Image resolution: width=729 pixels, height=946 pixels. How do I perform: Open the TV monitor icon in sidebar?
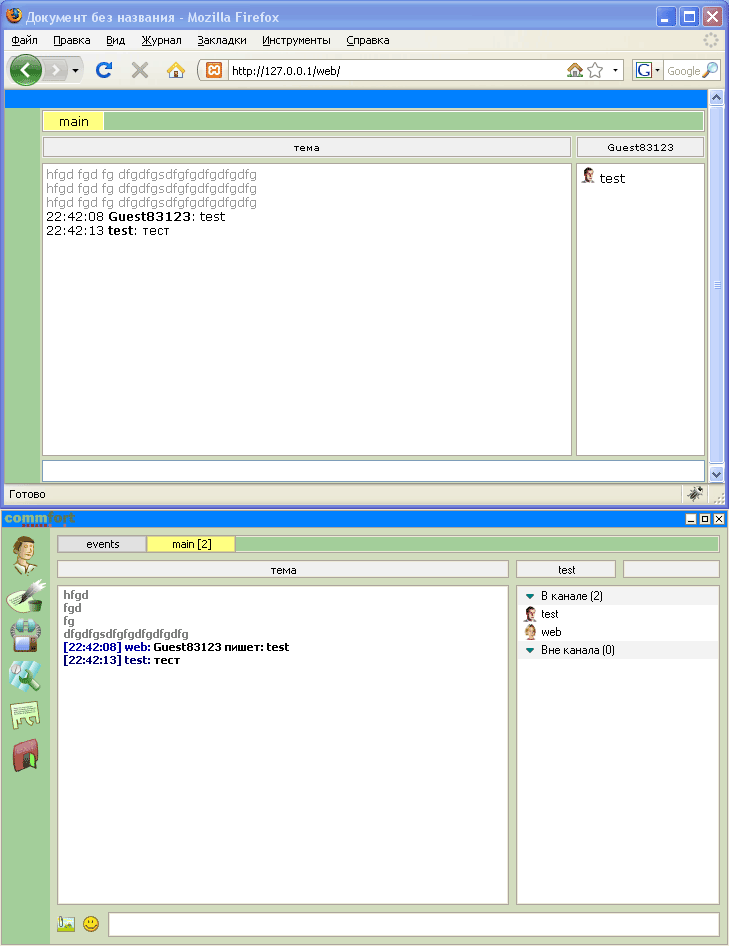tap(25, 636)
